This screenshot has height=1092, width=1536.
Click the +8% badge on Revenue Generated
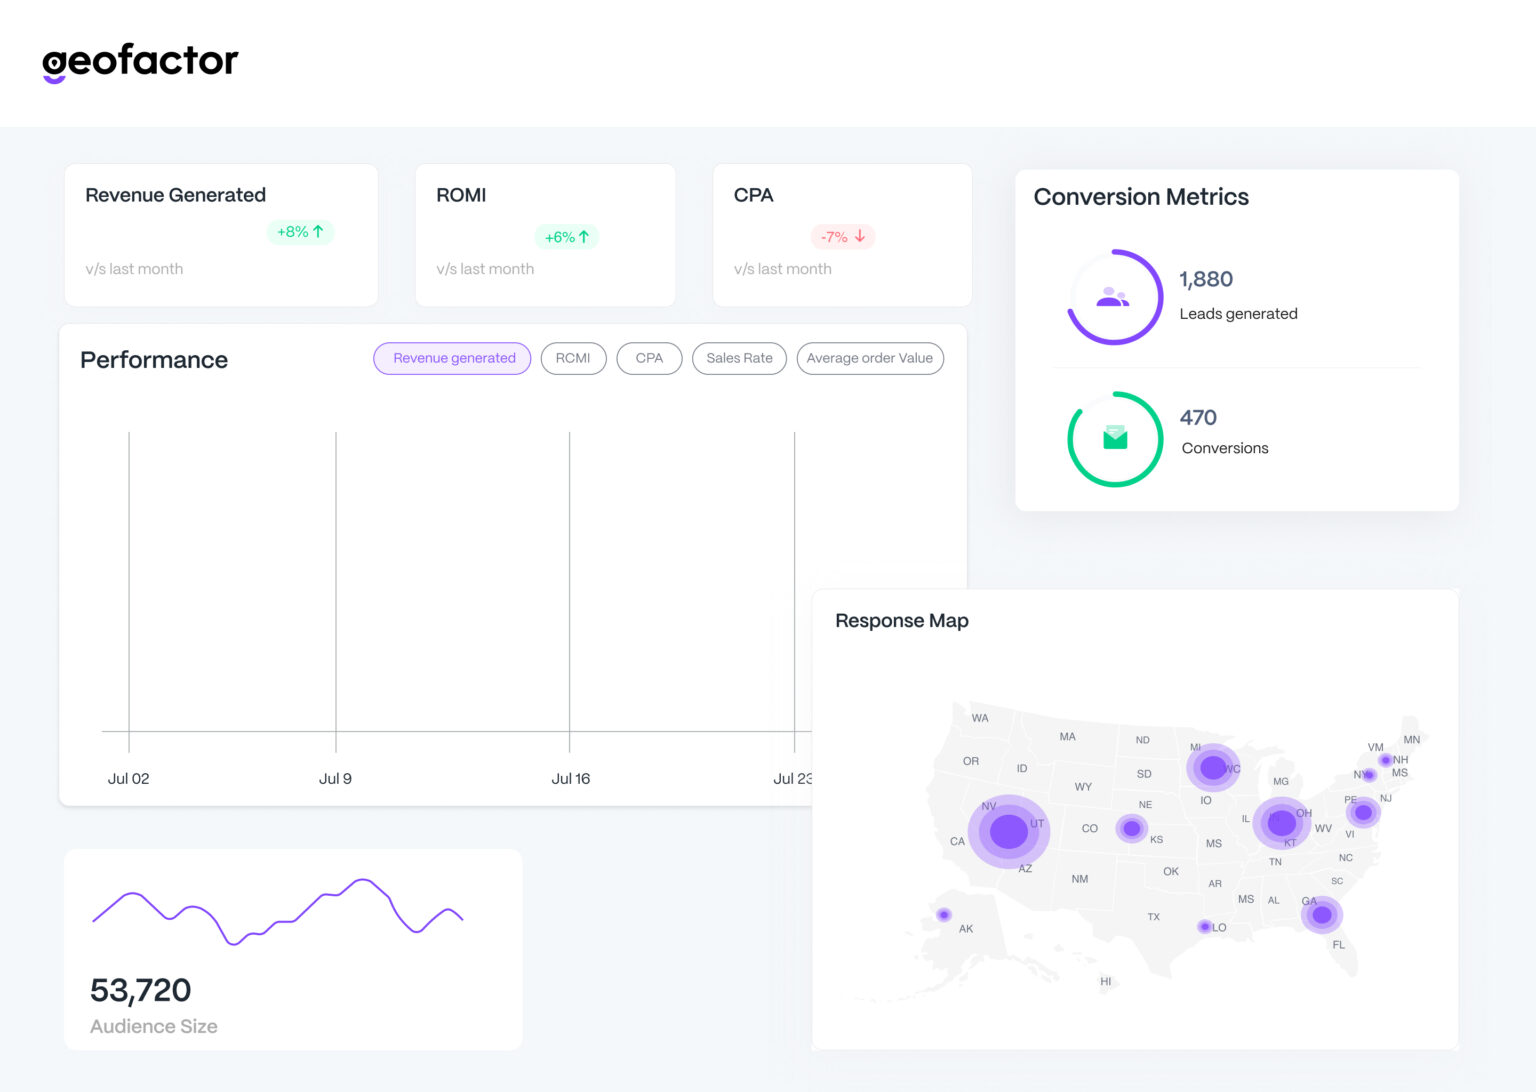point(300,231)
